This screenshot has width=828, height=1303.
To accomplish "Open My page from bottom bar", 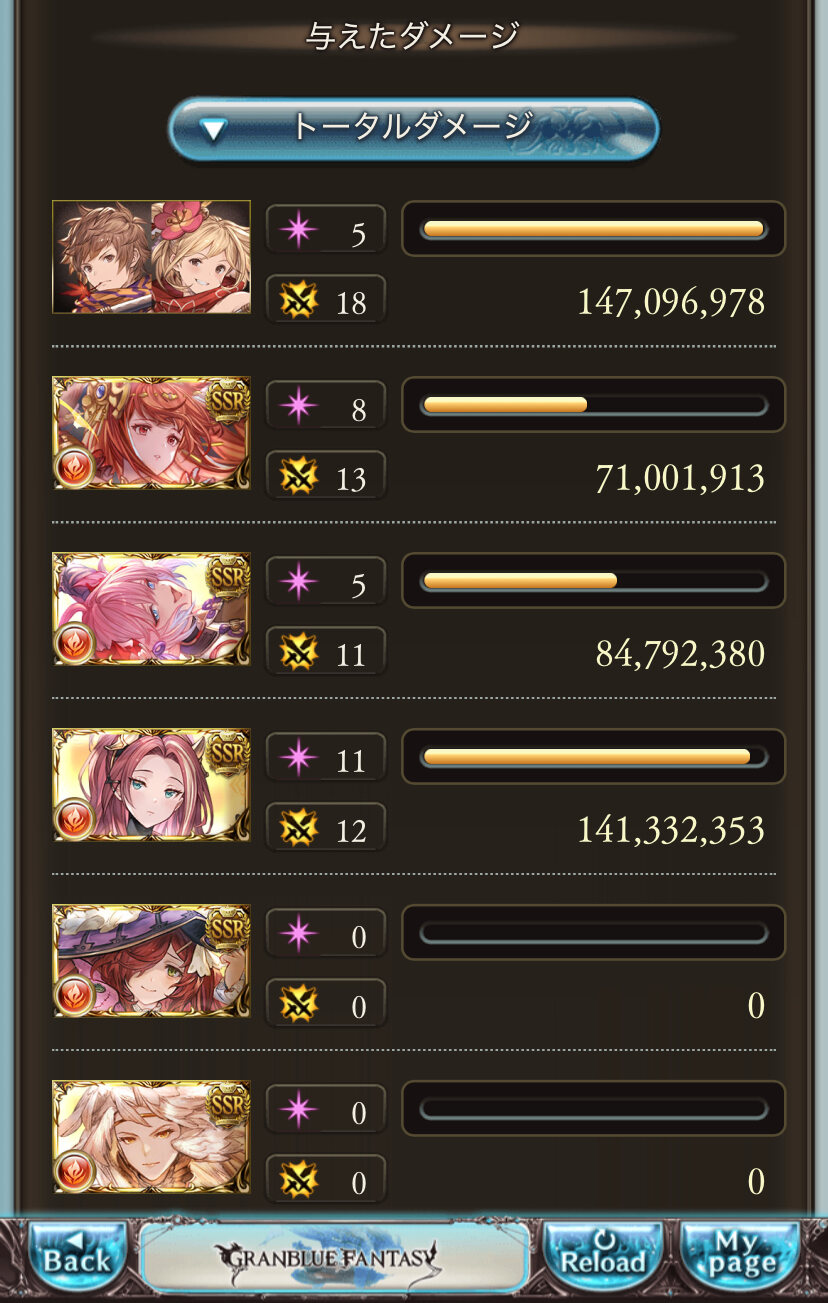I will (739, 1254).
